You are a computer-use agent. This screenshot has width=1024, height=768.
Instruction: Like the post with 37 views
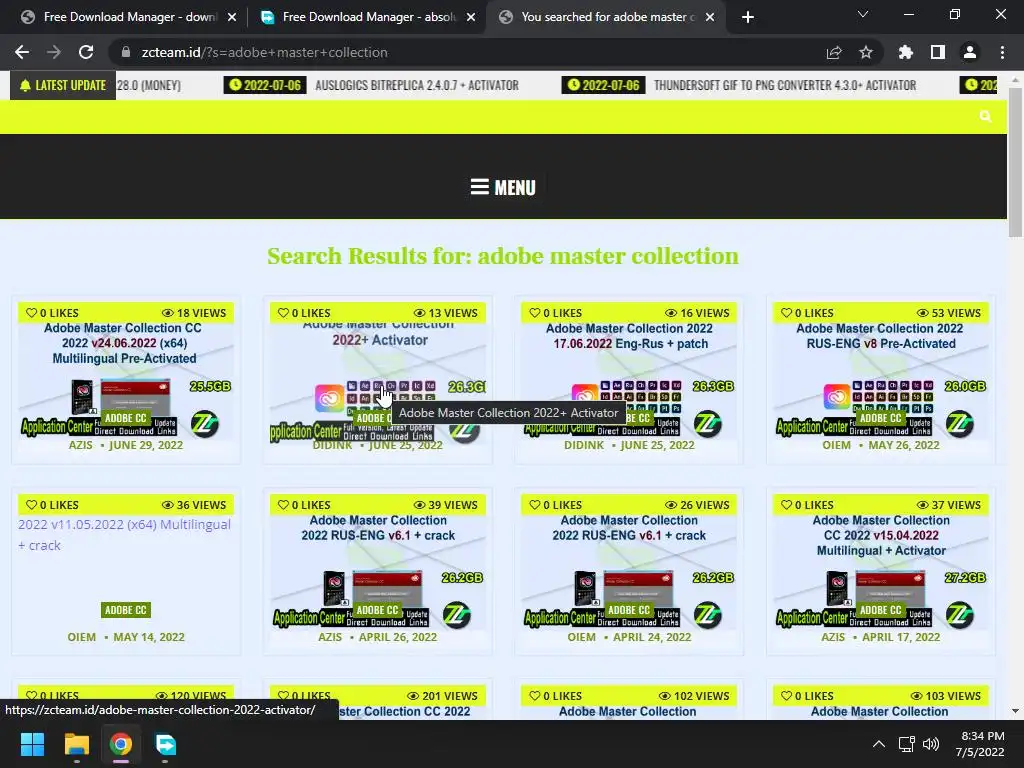(807, 505)
